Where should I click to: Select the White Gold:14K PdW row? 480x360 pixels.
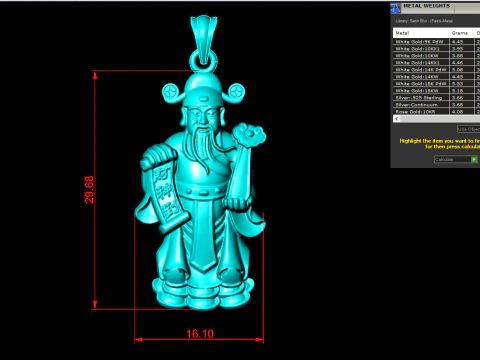point(437,70)
